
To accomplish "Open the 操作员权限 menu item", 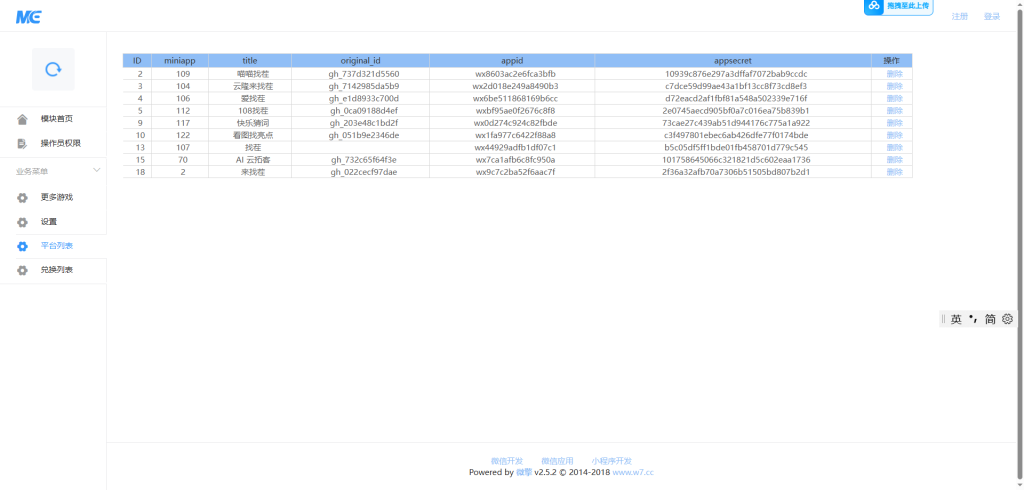I will click(x=60, y=143).
